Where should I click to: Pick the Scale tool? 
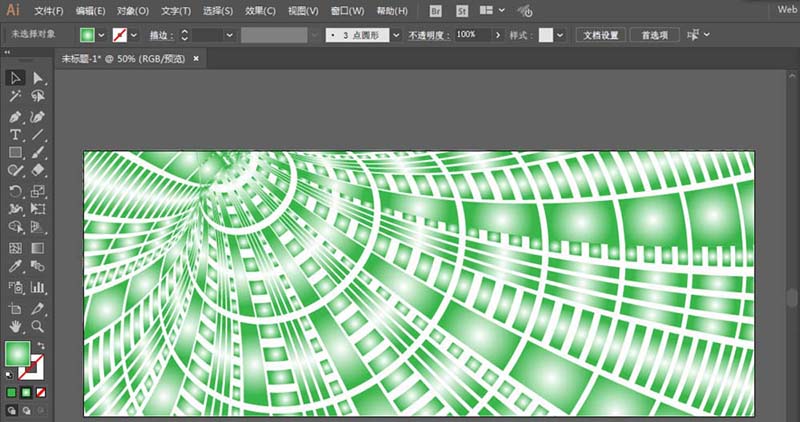pos(38,191)
